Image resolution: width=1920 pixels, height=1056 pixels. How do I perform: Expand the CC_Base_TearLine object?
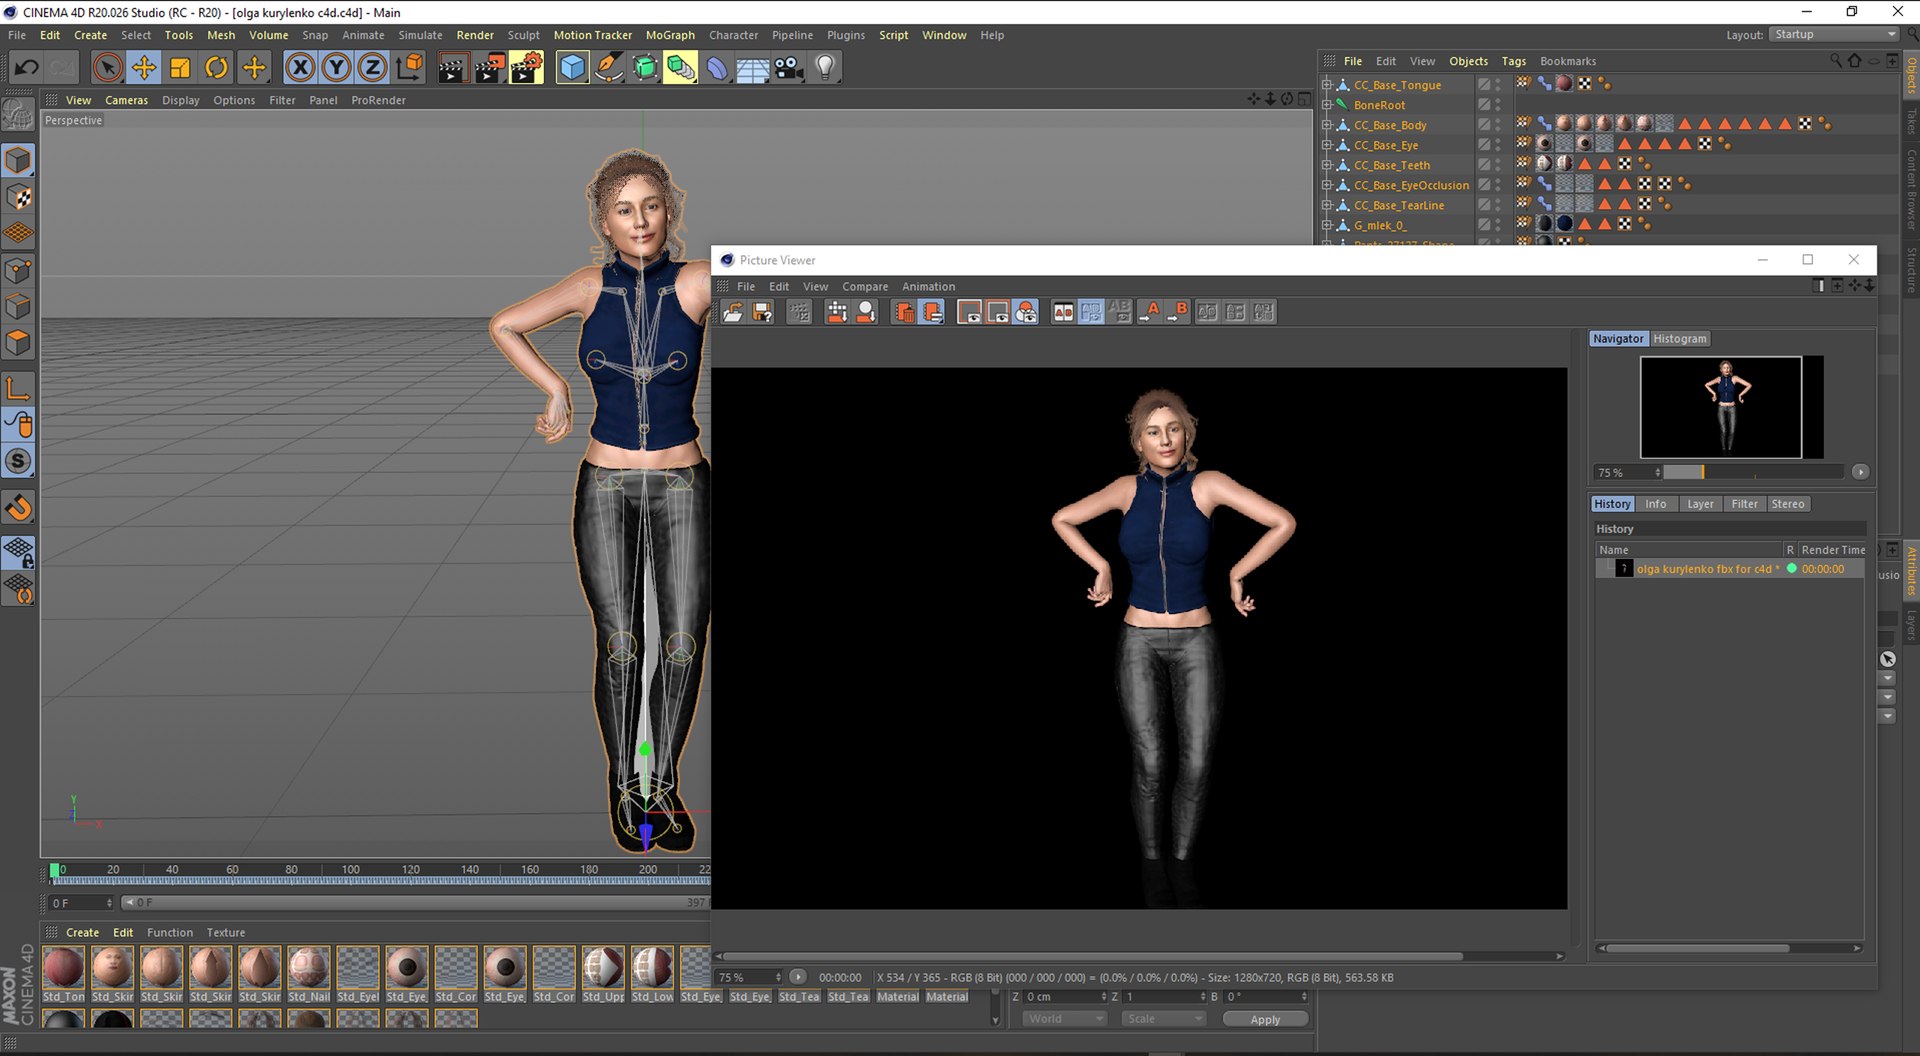[x=1327, y=205]
